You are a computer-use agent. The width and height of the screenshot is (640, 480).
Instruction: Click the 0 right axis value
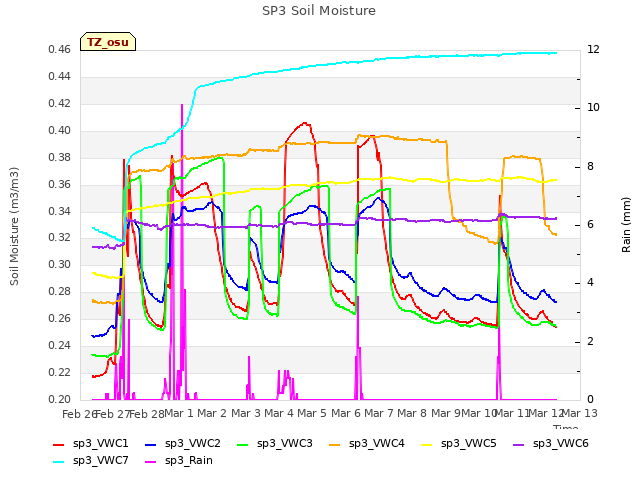coord(590,400)
